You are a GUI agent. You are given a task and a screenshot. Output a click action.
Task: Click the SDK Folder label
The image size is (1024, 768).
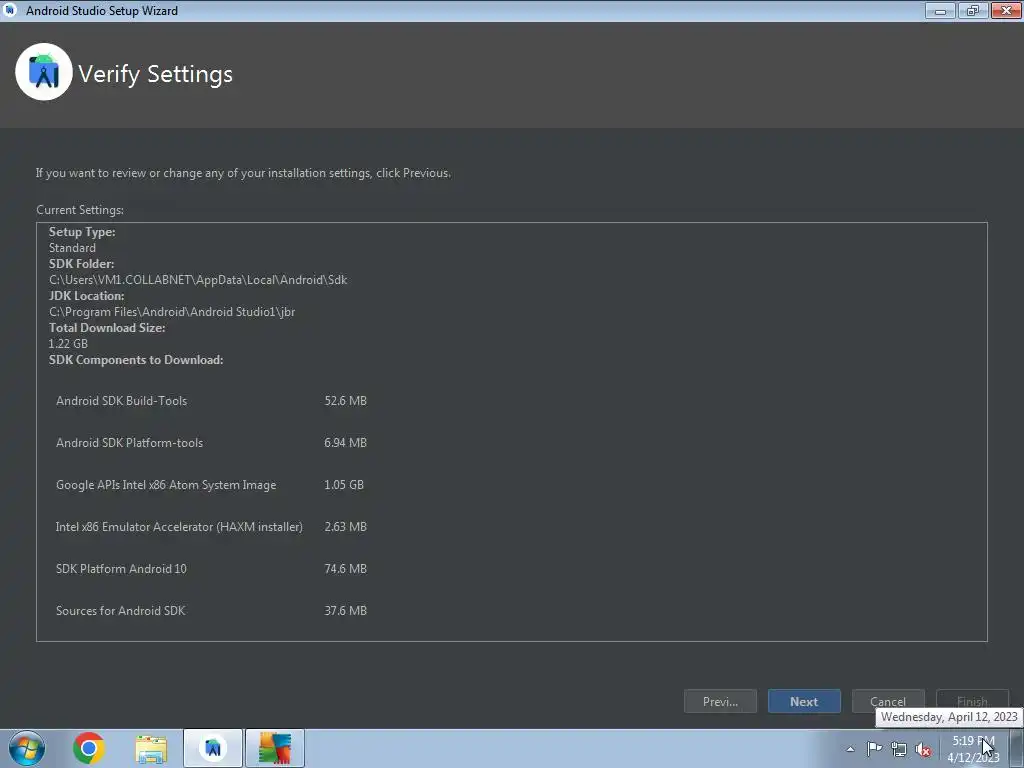(x=81, y=264)
